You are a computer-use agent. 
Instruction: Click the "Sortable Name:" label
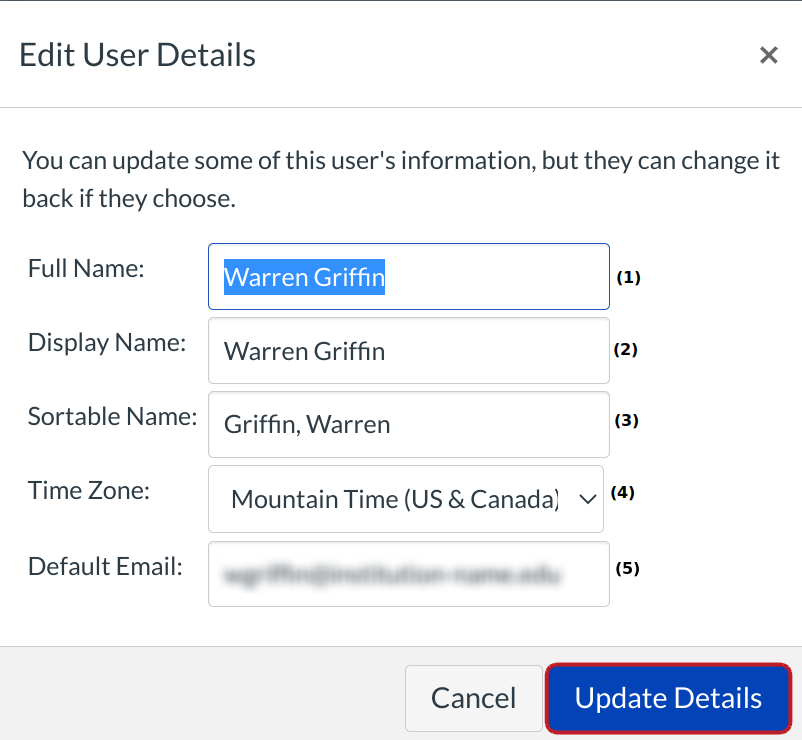112,417
